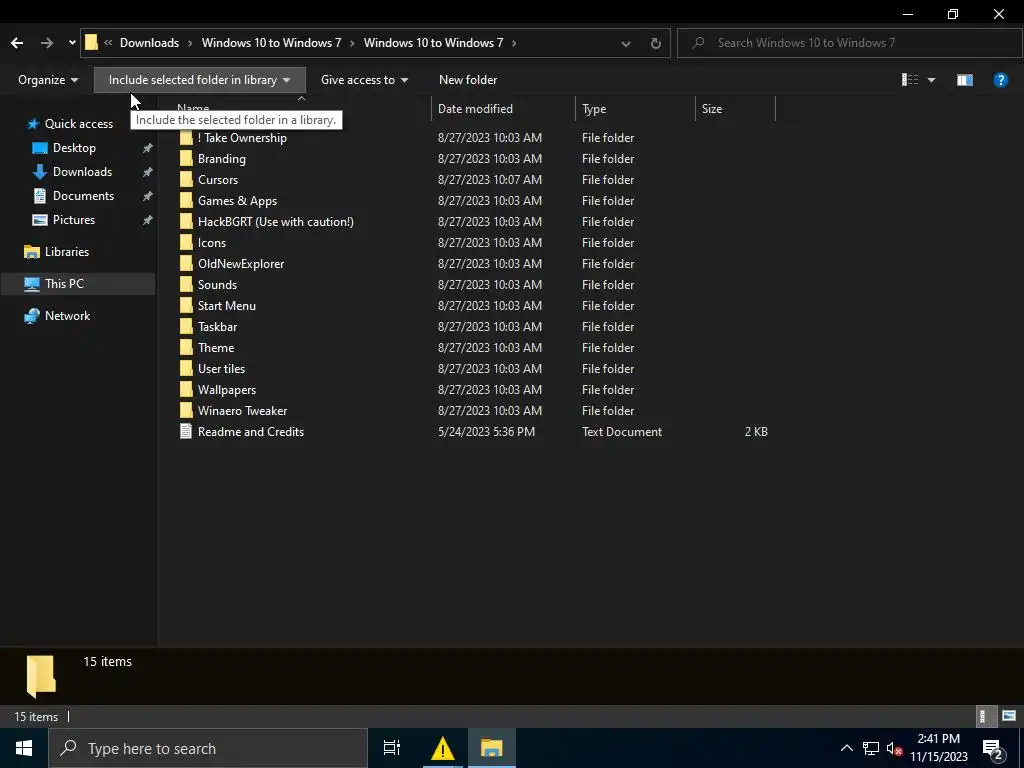This screenshot has height=768, width=1024.
Task: Switch to large thumbnails view in status bar
Action: pos(1009,716)
